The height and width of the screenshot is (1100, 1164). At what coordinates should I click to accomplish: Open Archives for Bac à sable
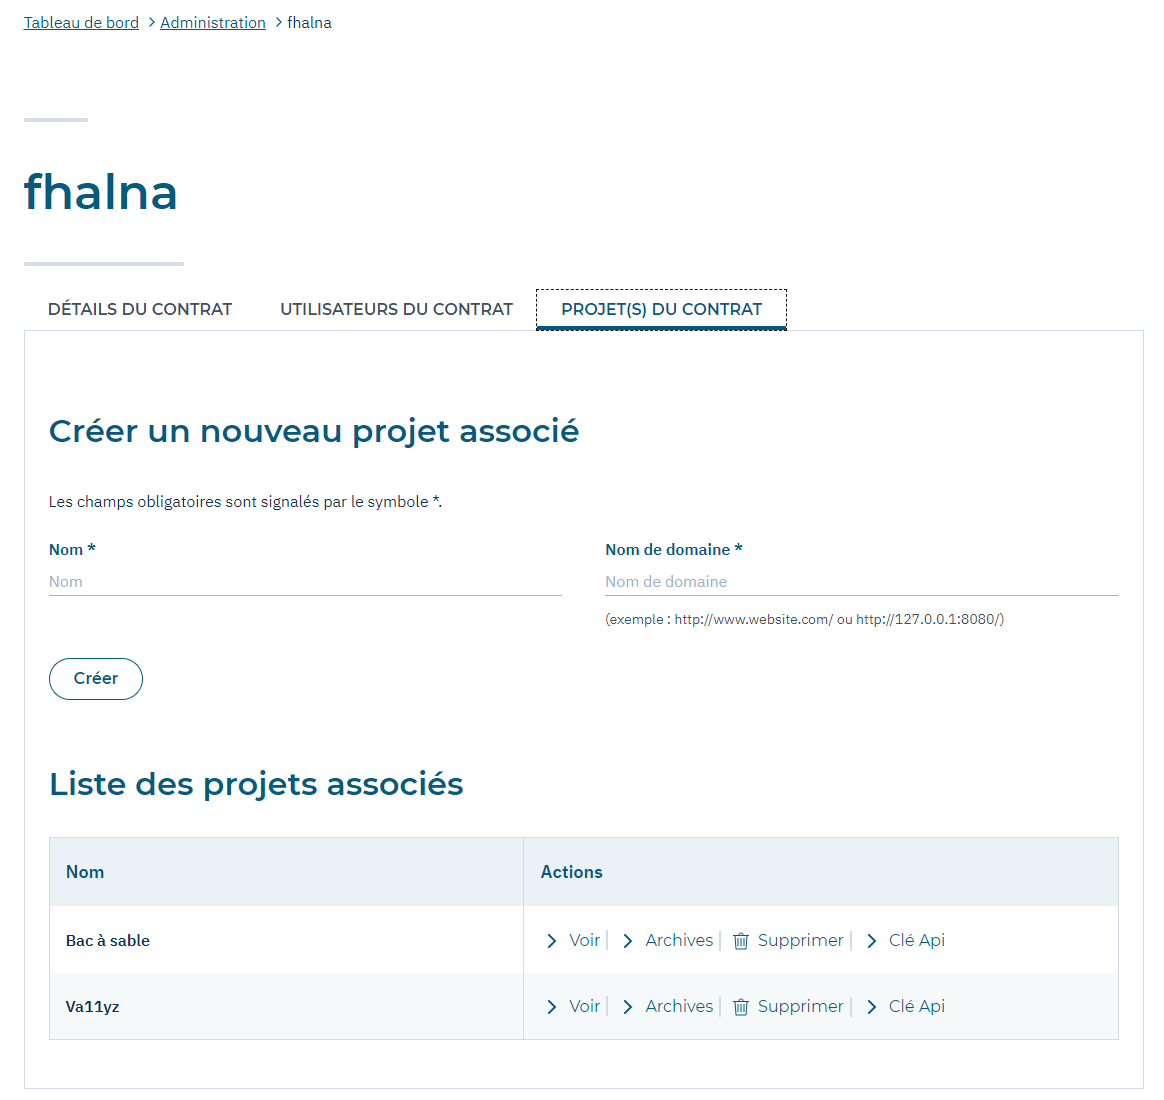679,940
